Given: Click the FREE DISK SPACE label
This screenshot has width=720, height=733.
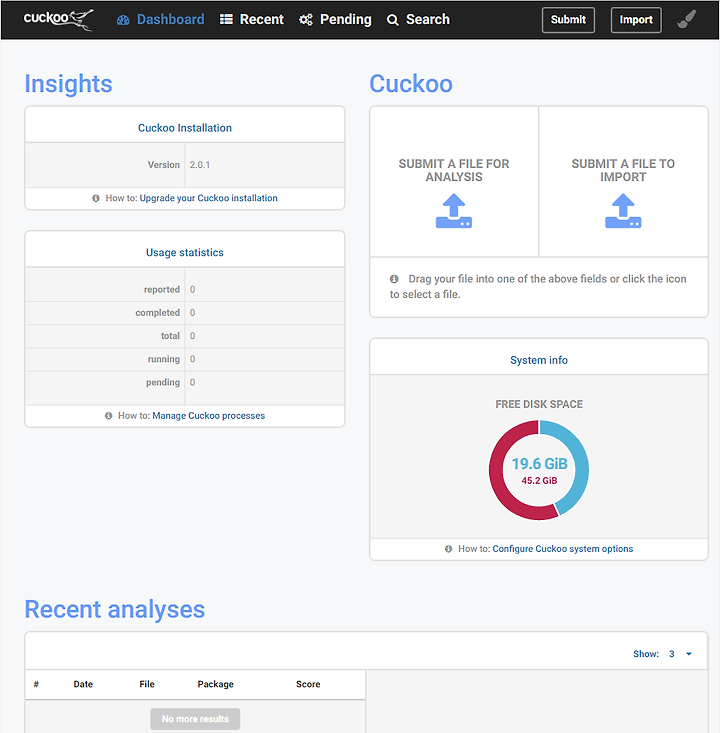Looking at the screenshot, I should click(539, 404).
